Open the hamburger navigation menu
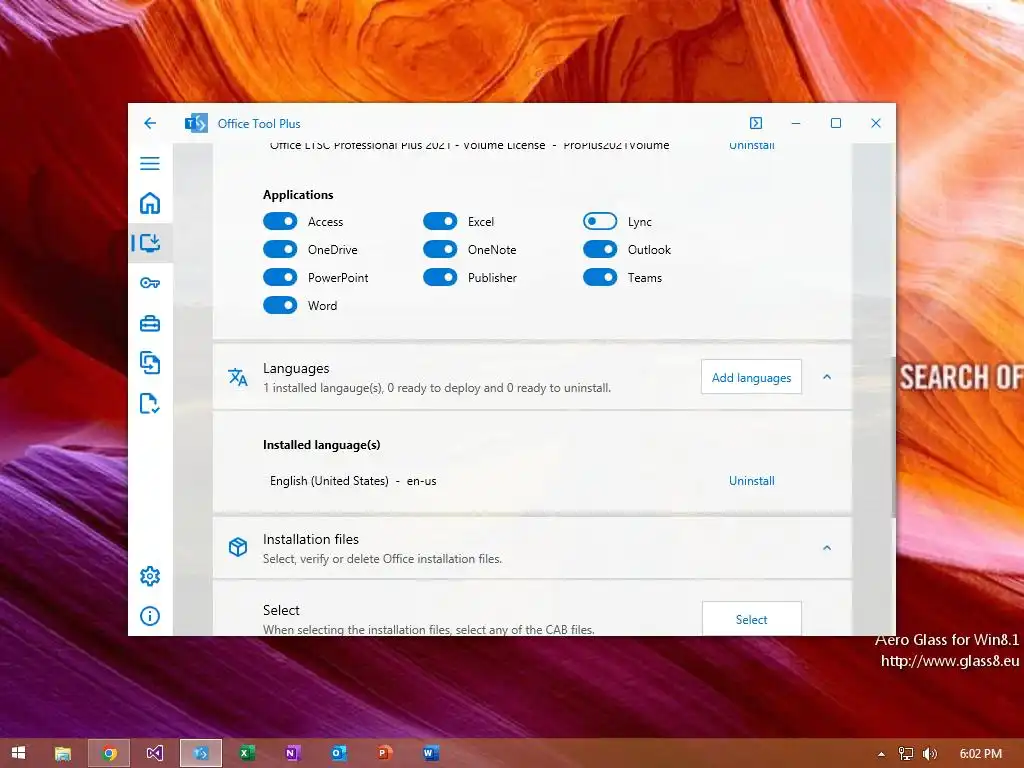 tap(150, 163)
